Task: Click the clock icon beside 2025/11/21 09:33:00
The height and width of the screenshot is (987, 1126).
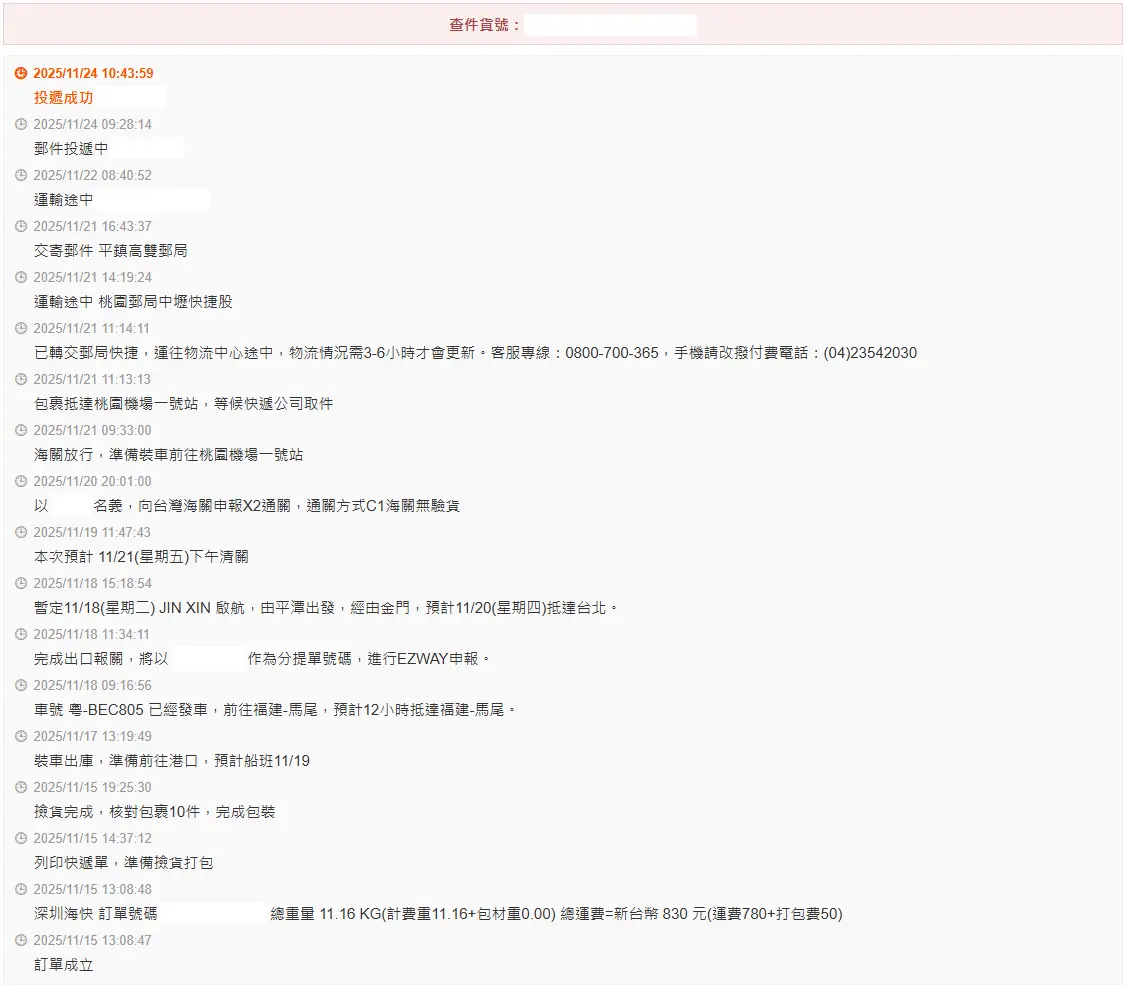Action: point(21,431)
